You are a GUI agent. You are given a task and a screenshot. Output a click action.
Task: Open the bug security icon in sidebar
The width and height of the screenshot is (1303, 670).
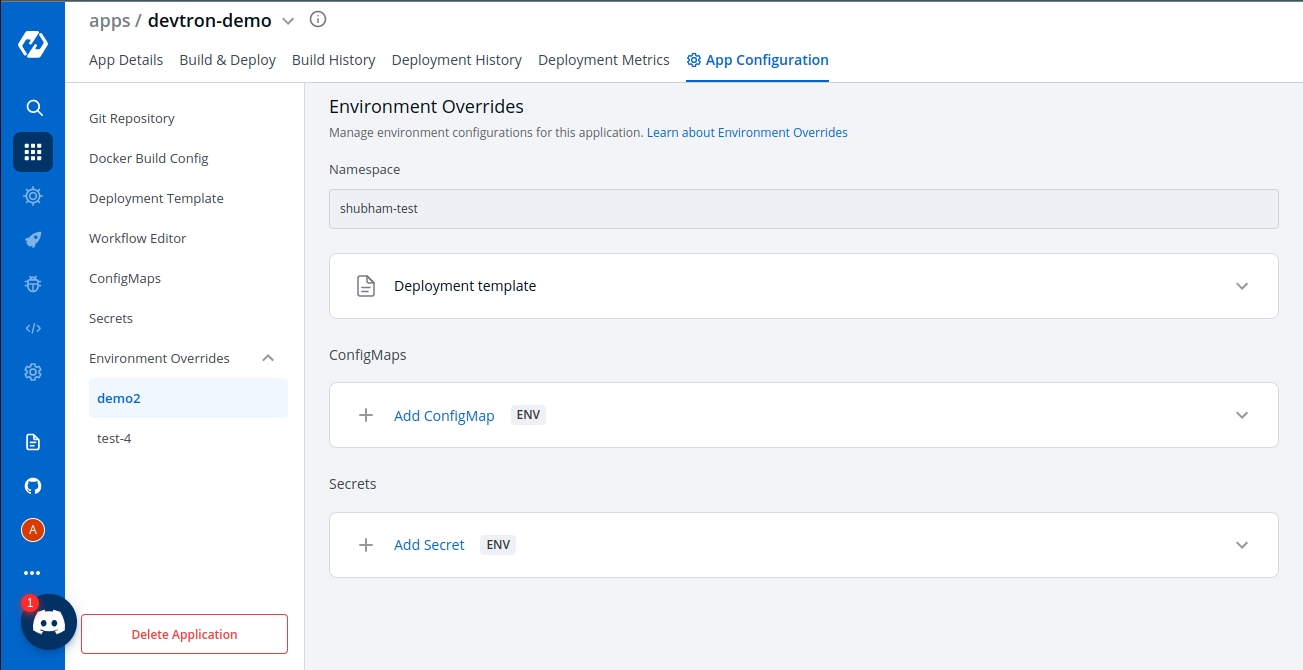[x=33, y=284]
